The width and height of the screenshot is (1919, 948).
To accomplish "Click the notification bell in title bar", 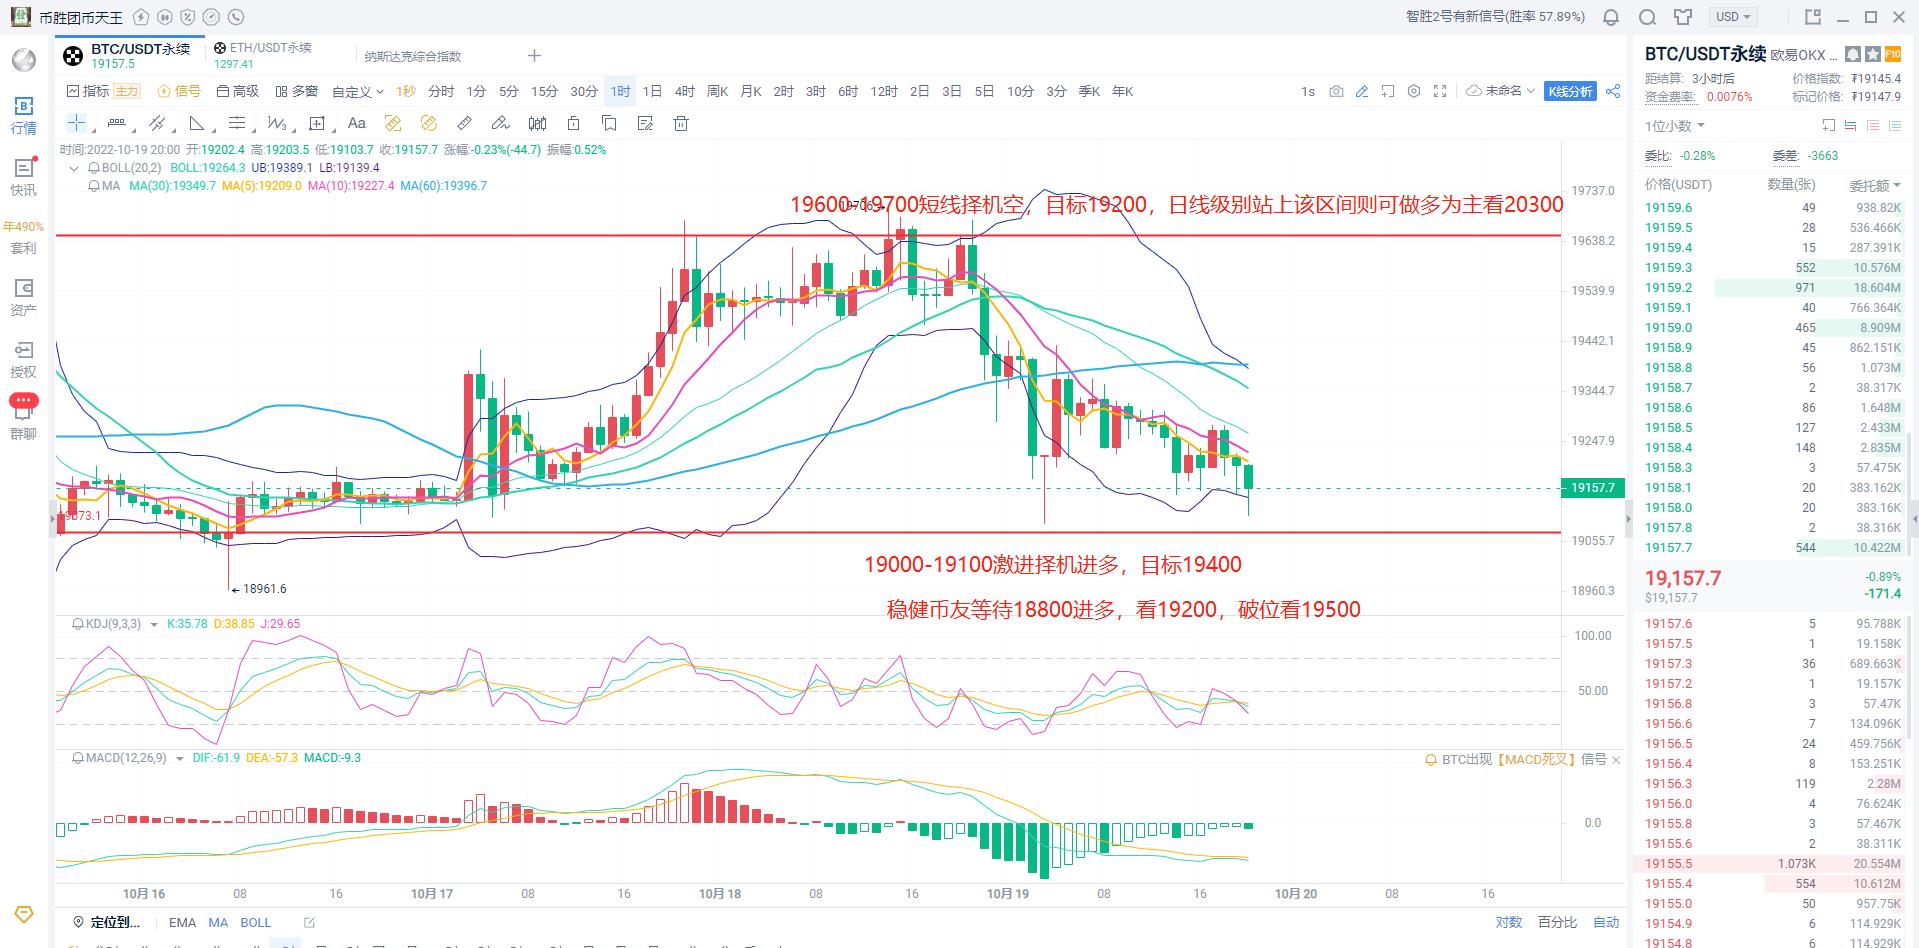I will (x=1611, y=17).
